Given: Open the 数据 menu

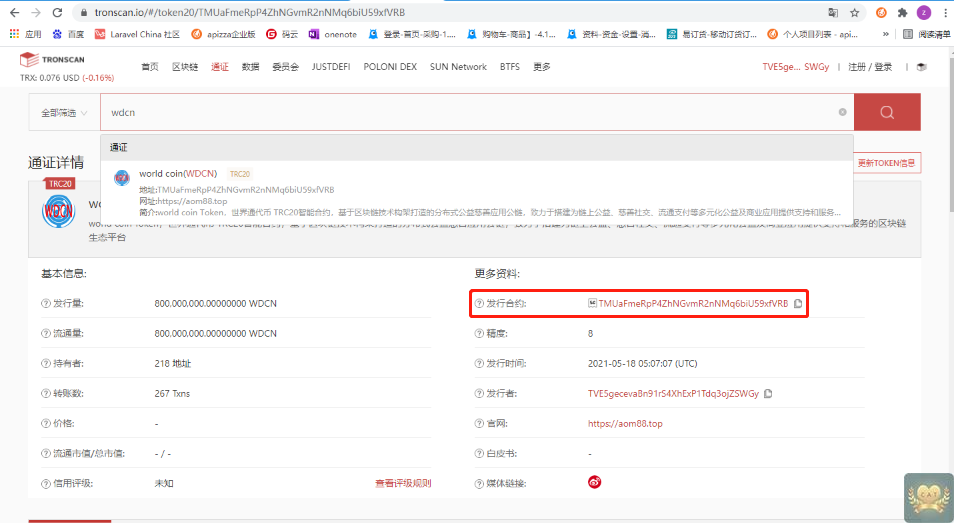Looking at the screenshot, I should click(250, 67).
